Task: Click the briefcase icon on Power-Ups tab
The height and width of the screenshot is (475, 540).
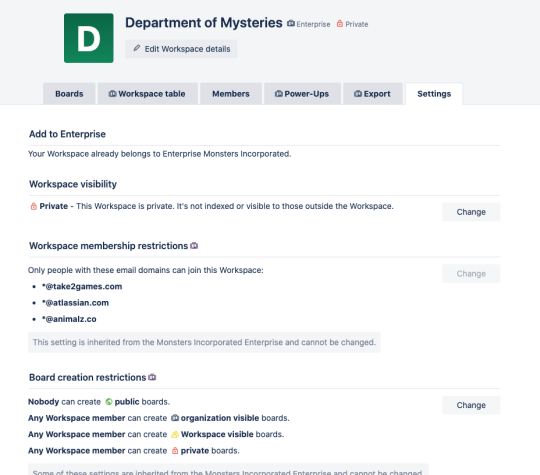Action: pos(279,94)
